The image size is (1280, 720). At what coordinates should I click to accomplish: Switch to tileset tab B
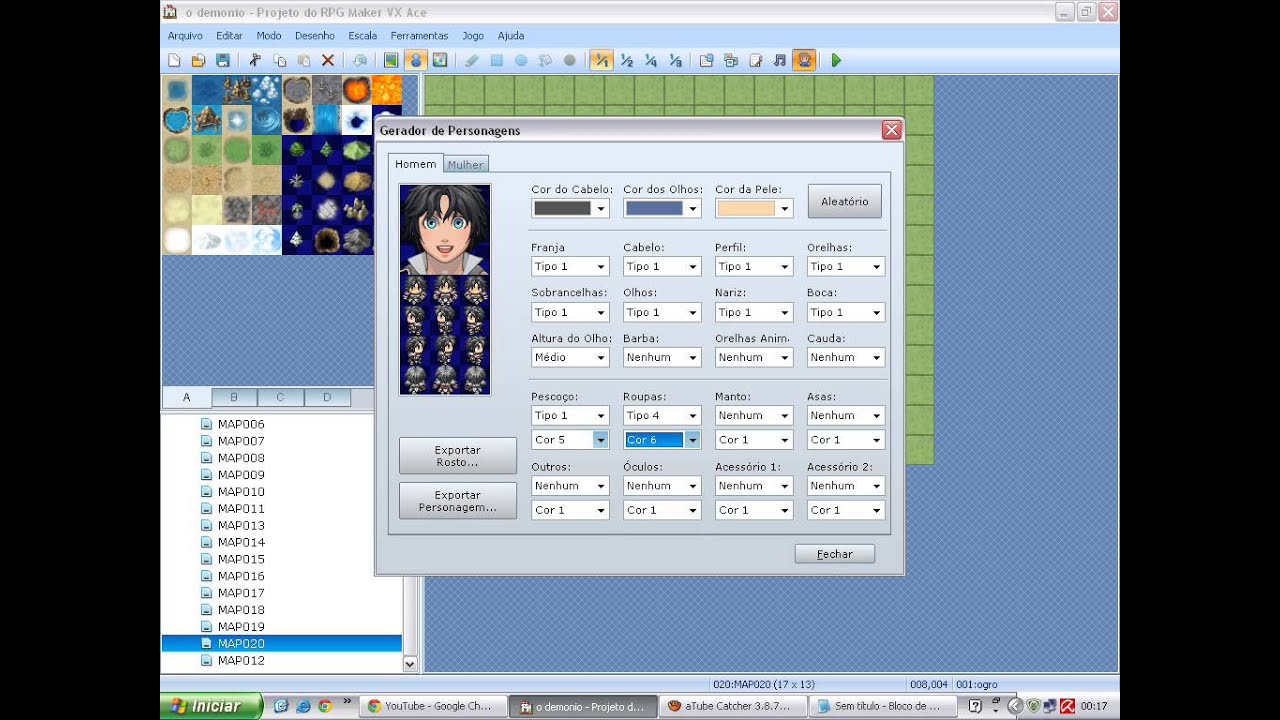tap(234, 397)
